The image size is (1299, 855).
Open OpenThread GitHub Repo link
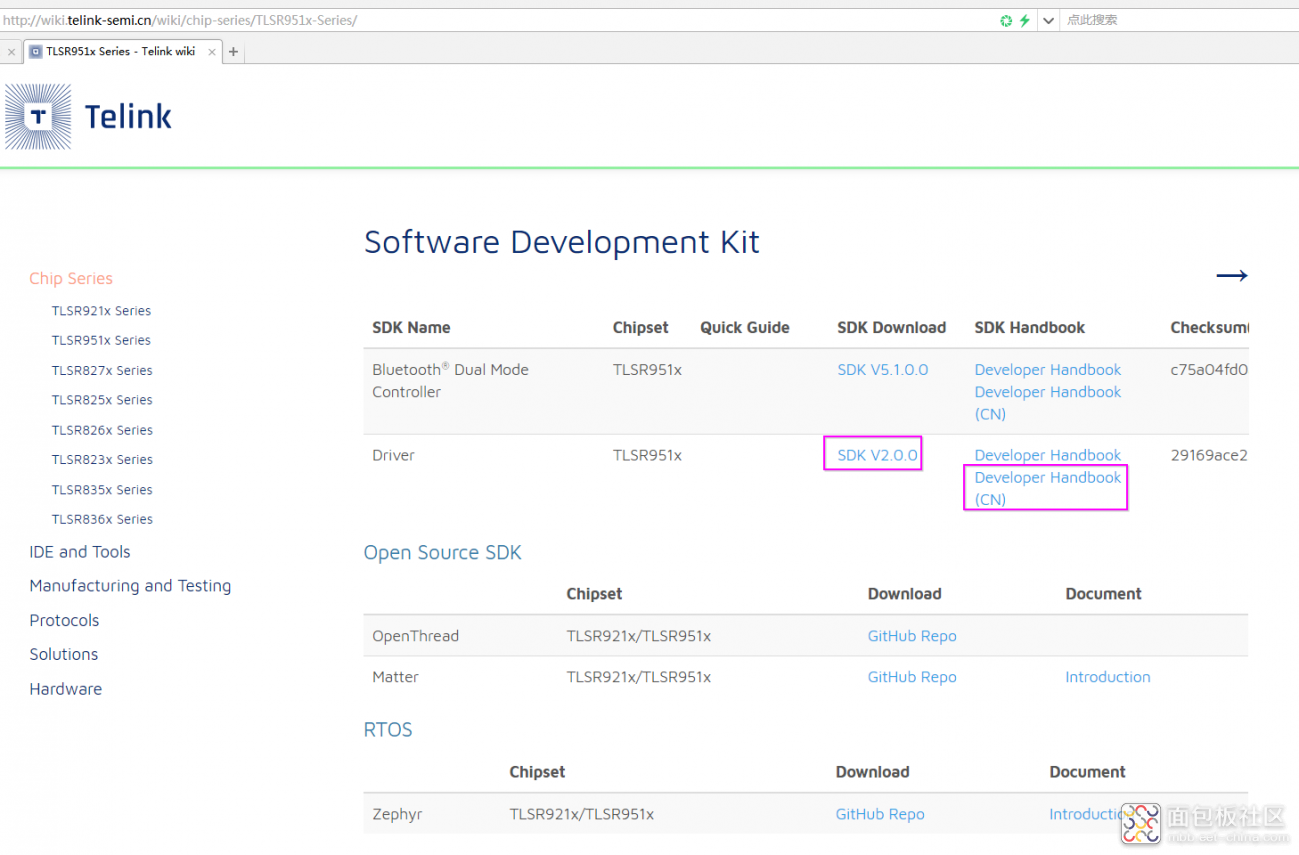(912, 636)
